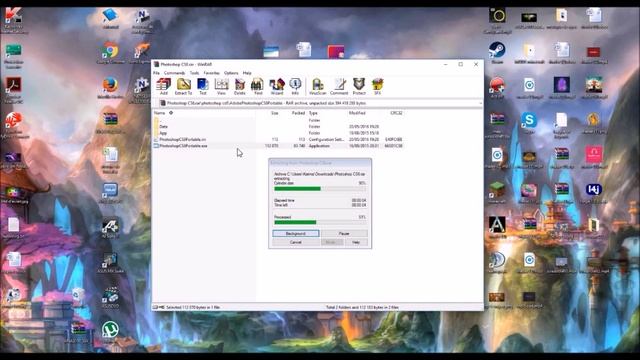Open the Help menu in WinRAR

(247, 73)
